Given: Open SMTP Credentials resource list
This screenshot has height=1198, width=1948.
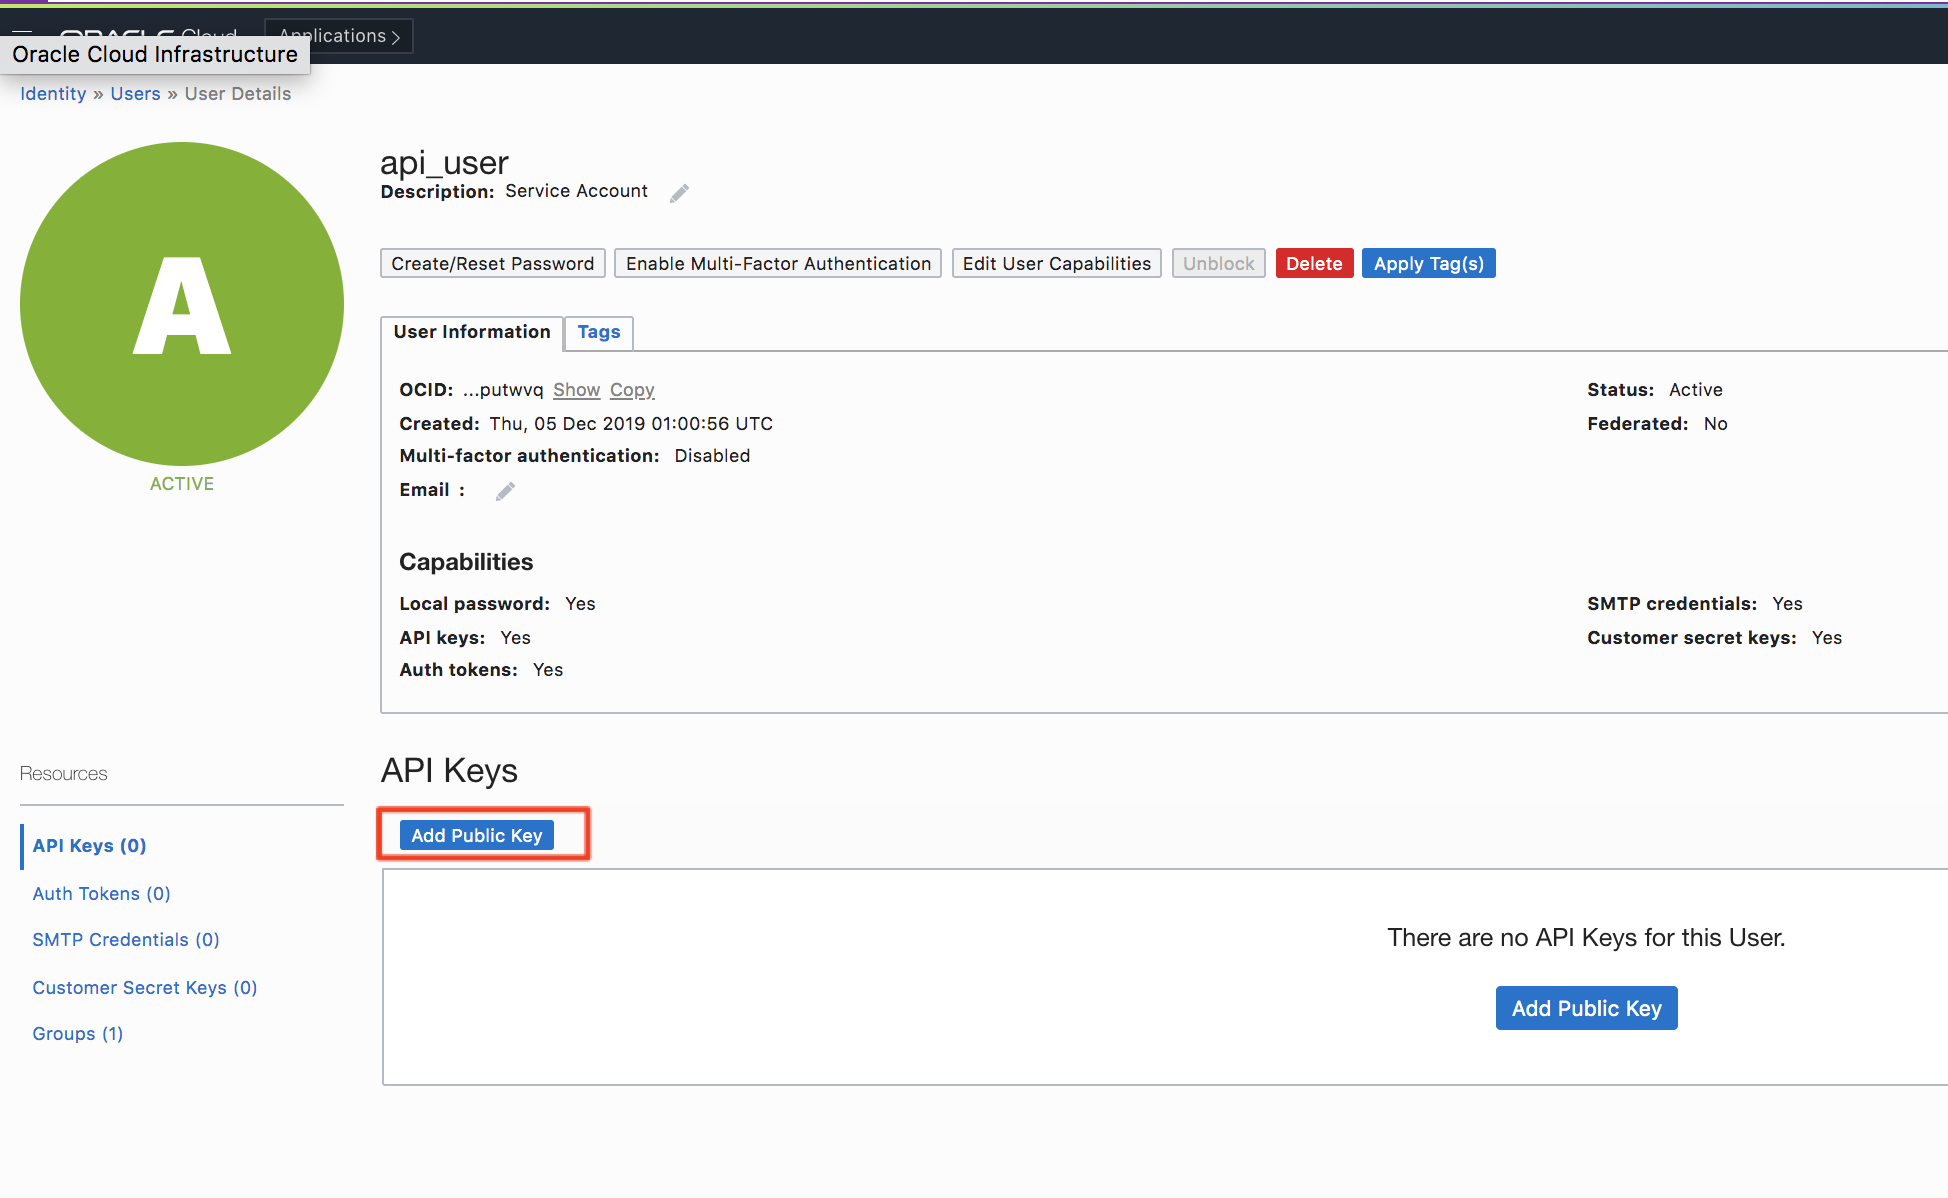Looking at the screenshot, I should pos(125,939).
